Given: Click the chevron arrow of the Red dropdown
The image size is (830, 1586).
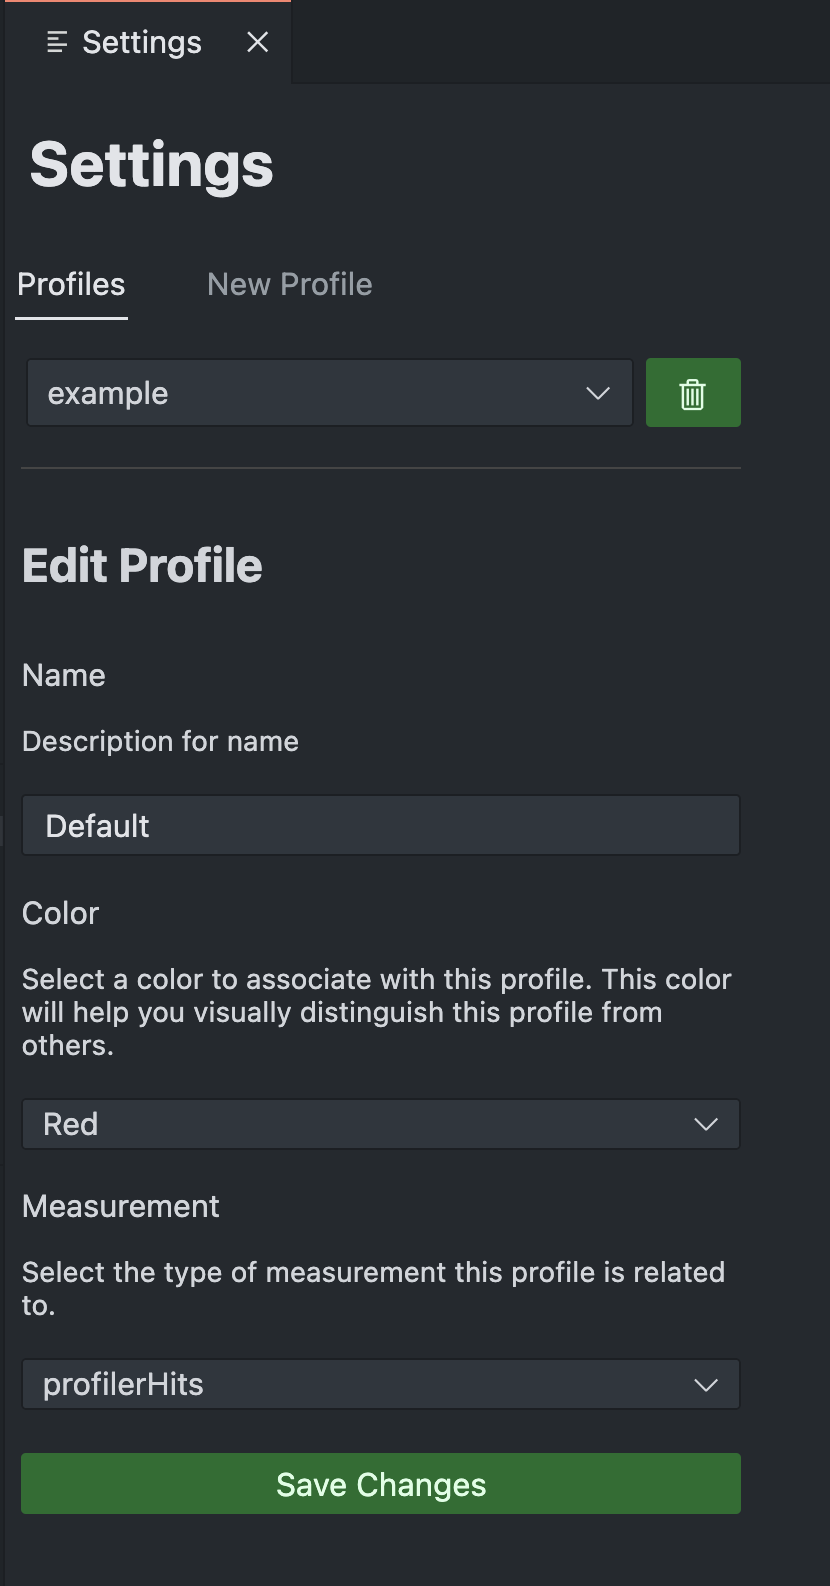Looking at the screenshot, I should coord(706,1124).
